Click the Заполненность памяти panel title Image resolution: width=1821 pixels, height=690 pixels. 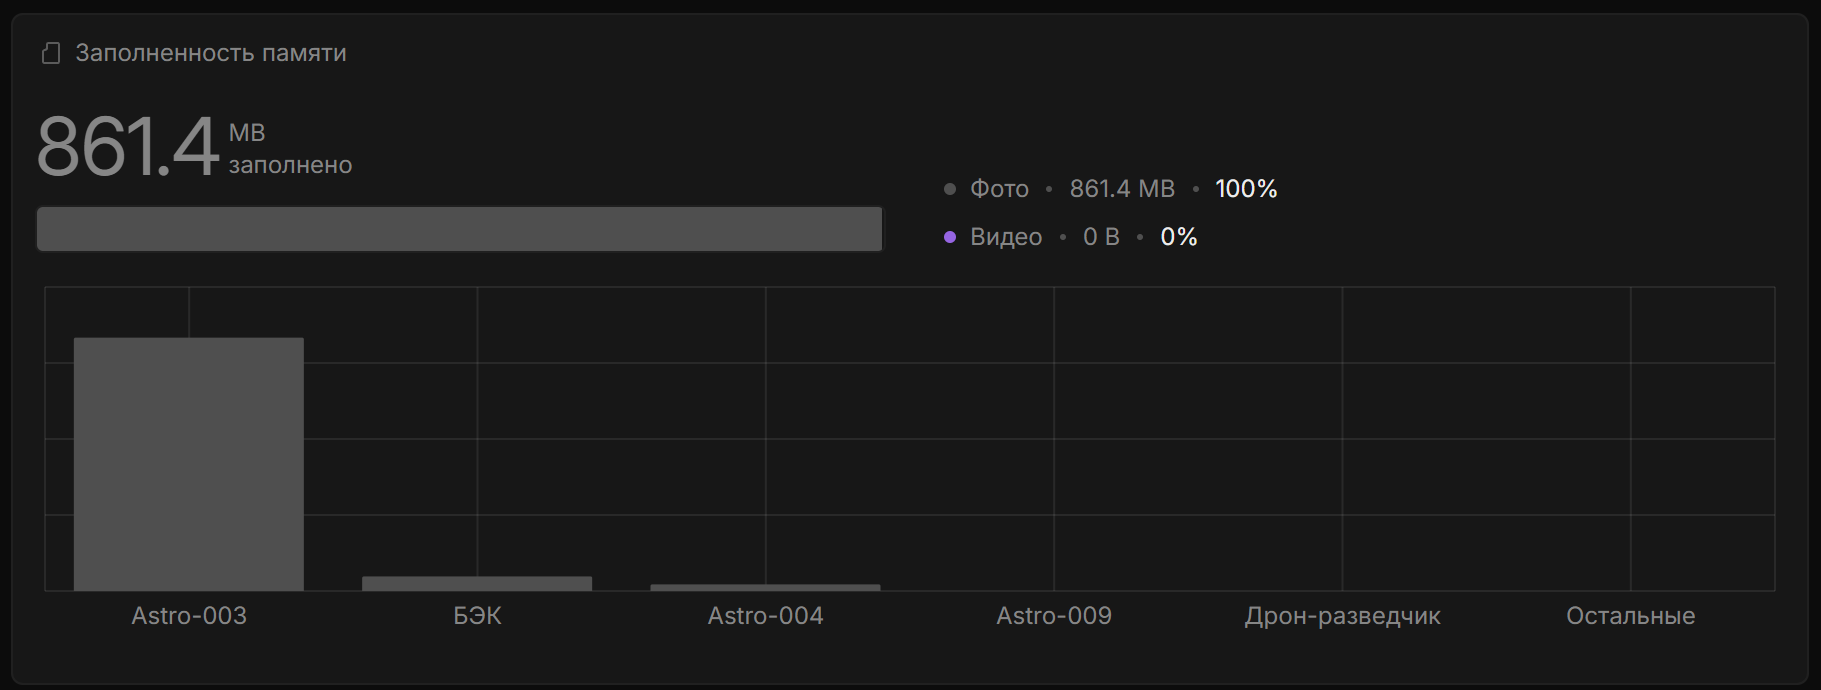(211, 53)
